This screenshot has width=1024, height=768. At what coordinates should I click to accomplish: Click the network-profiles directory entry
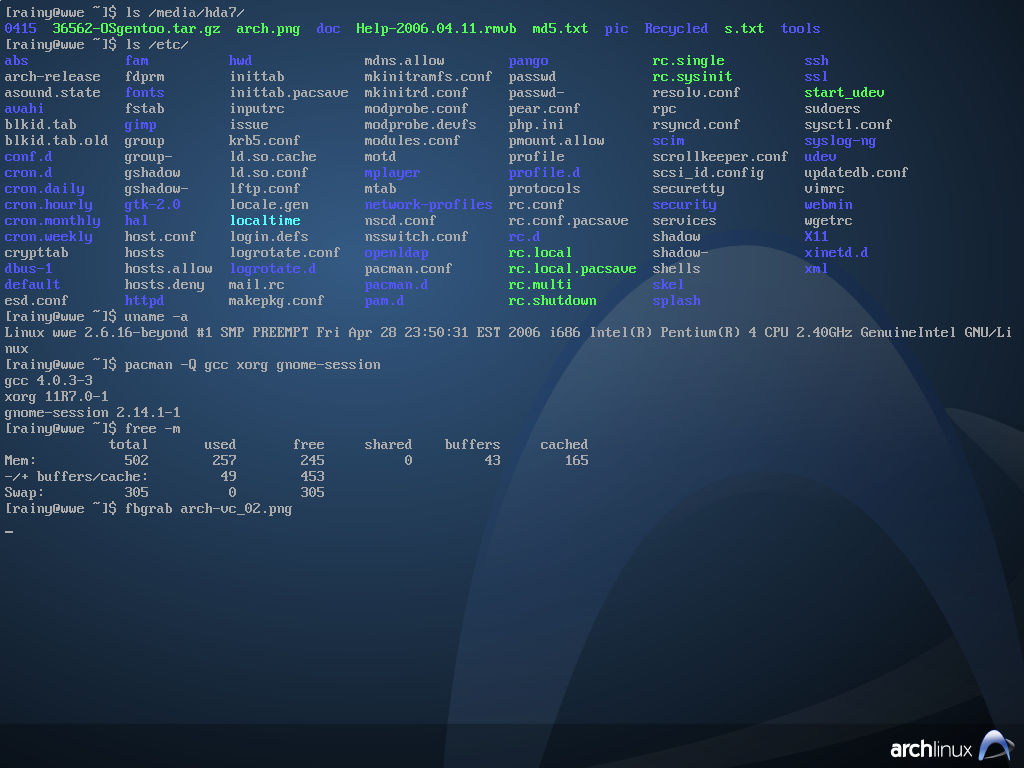(x=428, y=205)
